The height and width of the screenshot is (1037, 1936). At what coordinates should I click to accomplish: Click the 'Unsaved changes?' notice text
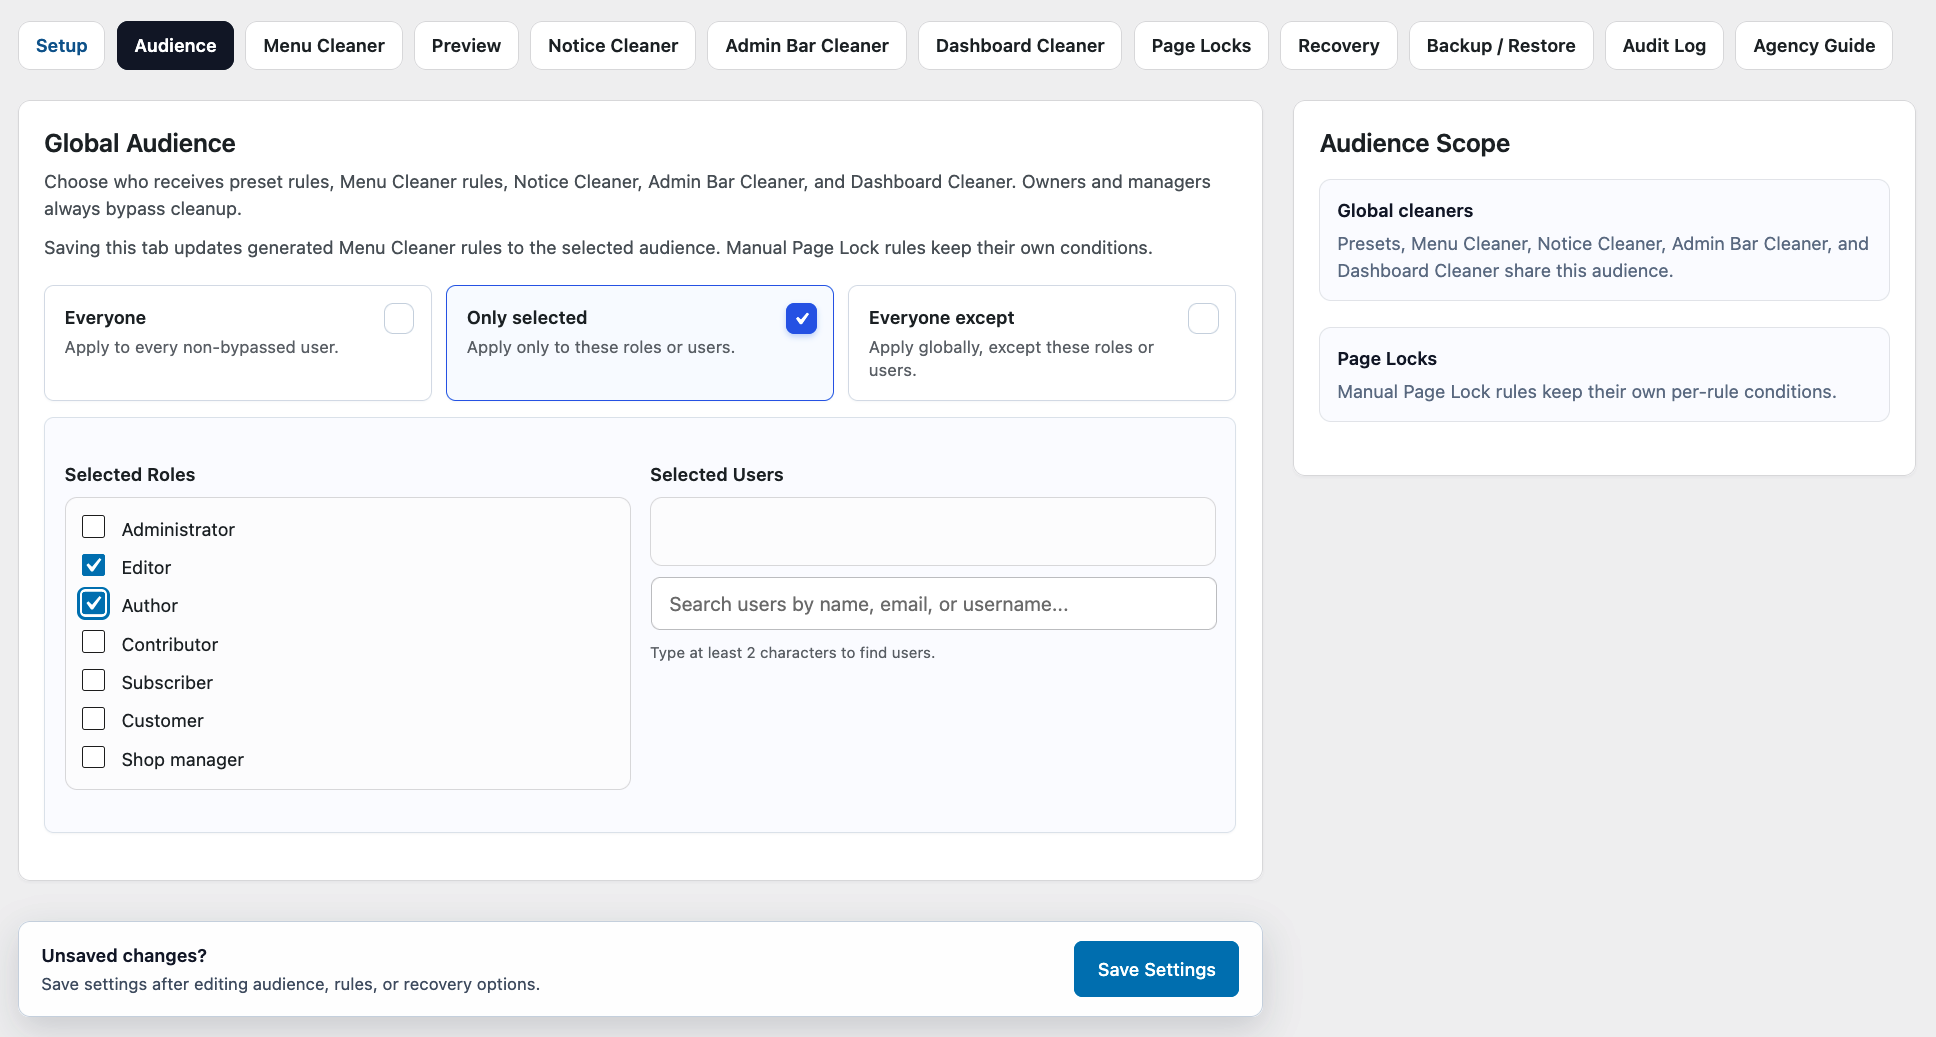pos(124,956)
